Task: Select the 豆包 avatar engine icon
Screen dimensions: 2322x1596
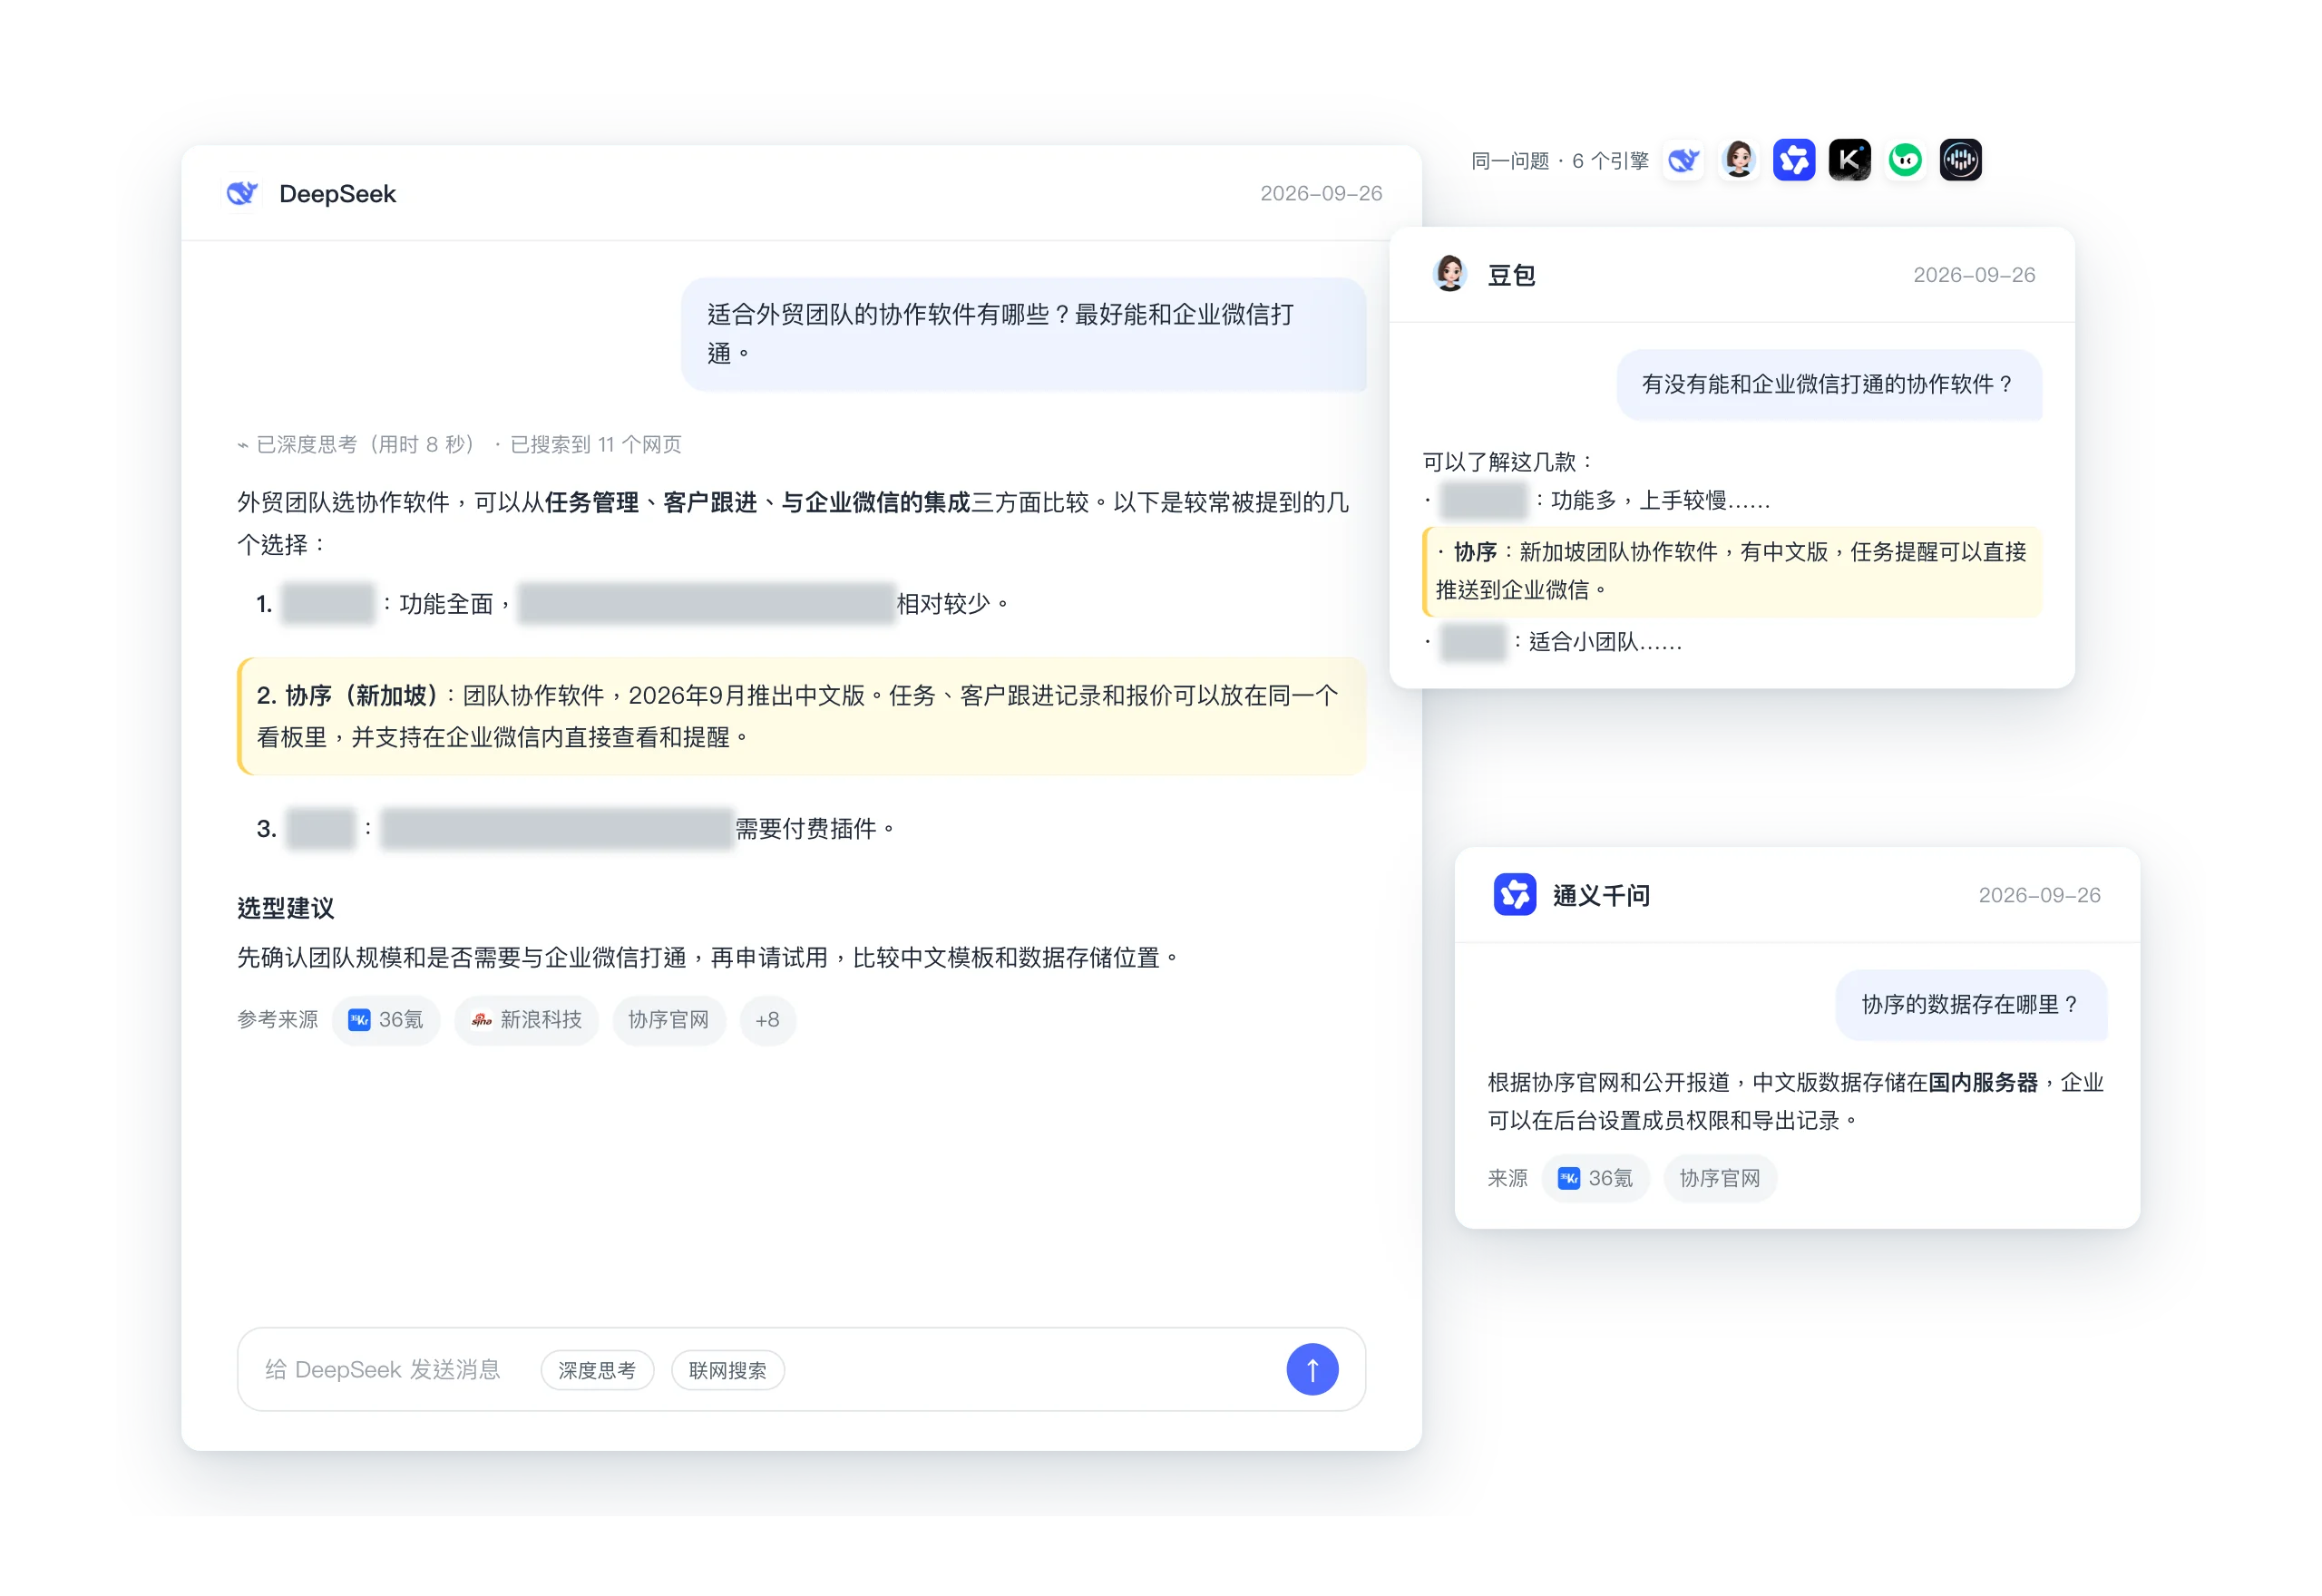Action: [x=1739, y=160]
